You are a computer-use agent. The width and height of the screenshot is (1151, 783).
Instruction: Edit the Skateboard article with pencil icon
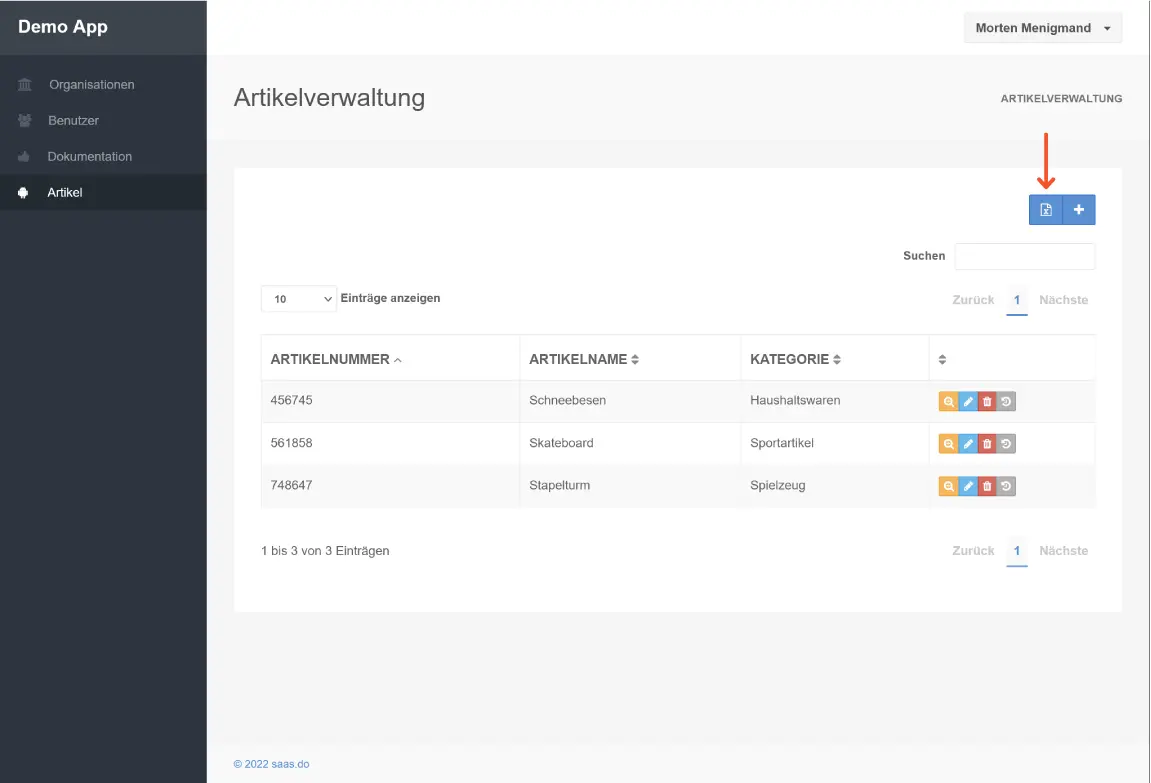pos(967,444)
